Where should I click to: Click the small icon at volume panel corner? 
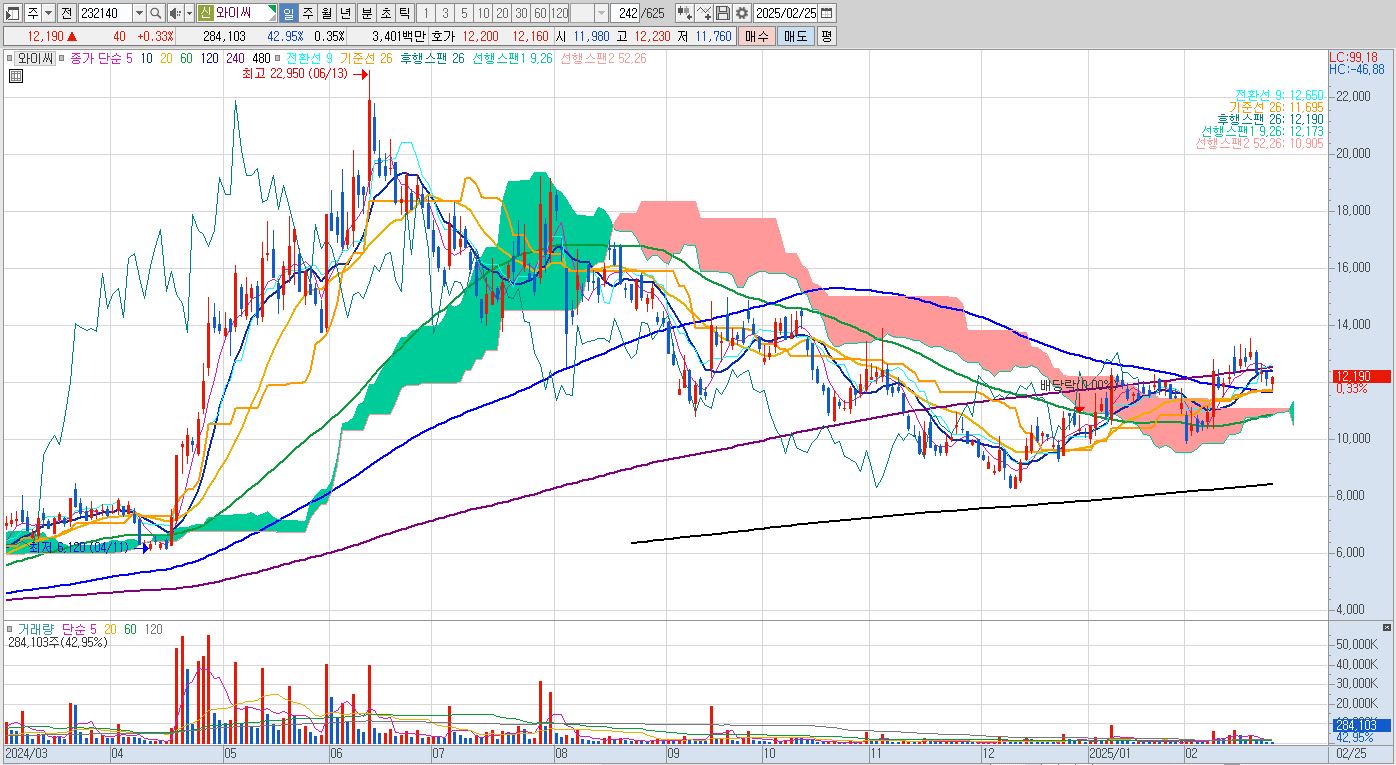(1386, 626)
